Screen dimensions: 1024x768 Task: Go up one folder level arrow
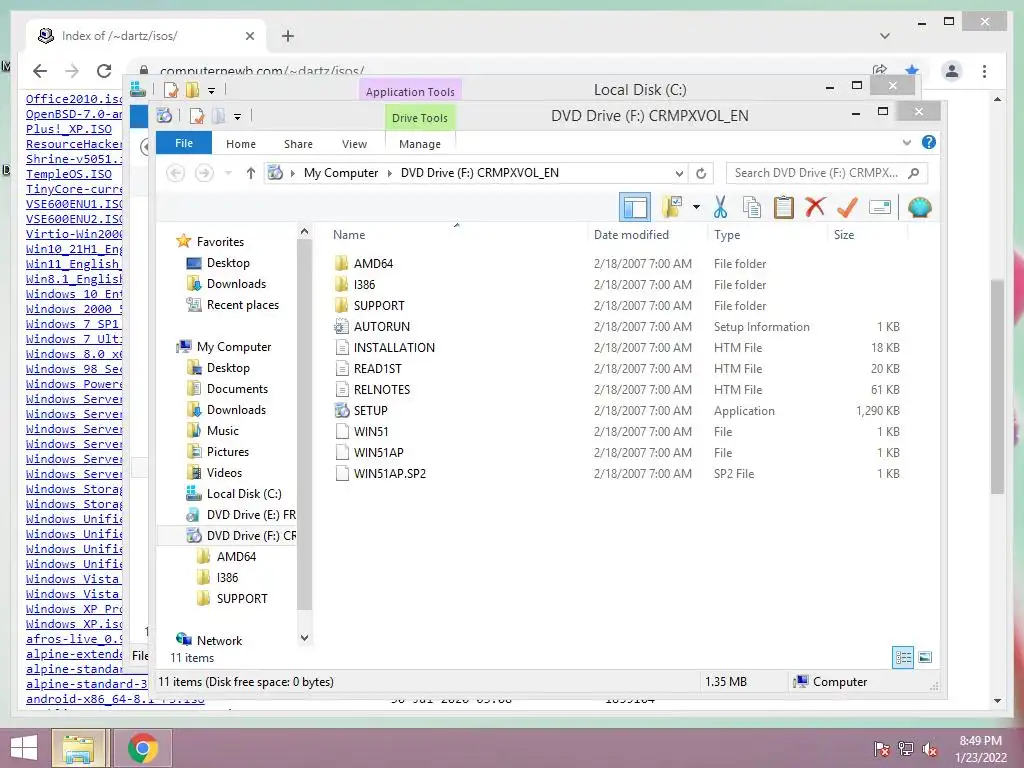click(x=251, y=173)
